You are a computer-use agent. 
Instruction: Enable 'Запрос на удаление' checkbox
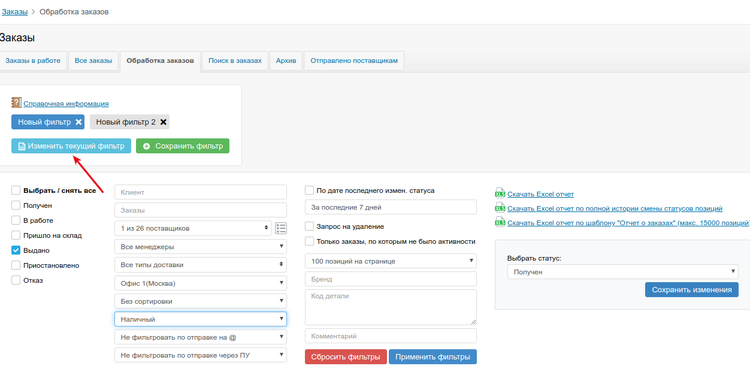[x=309, y=226]
